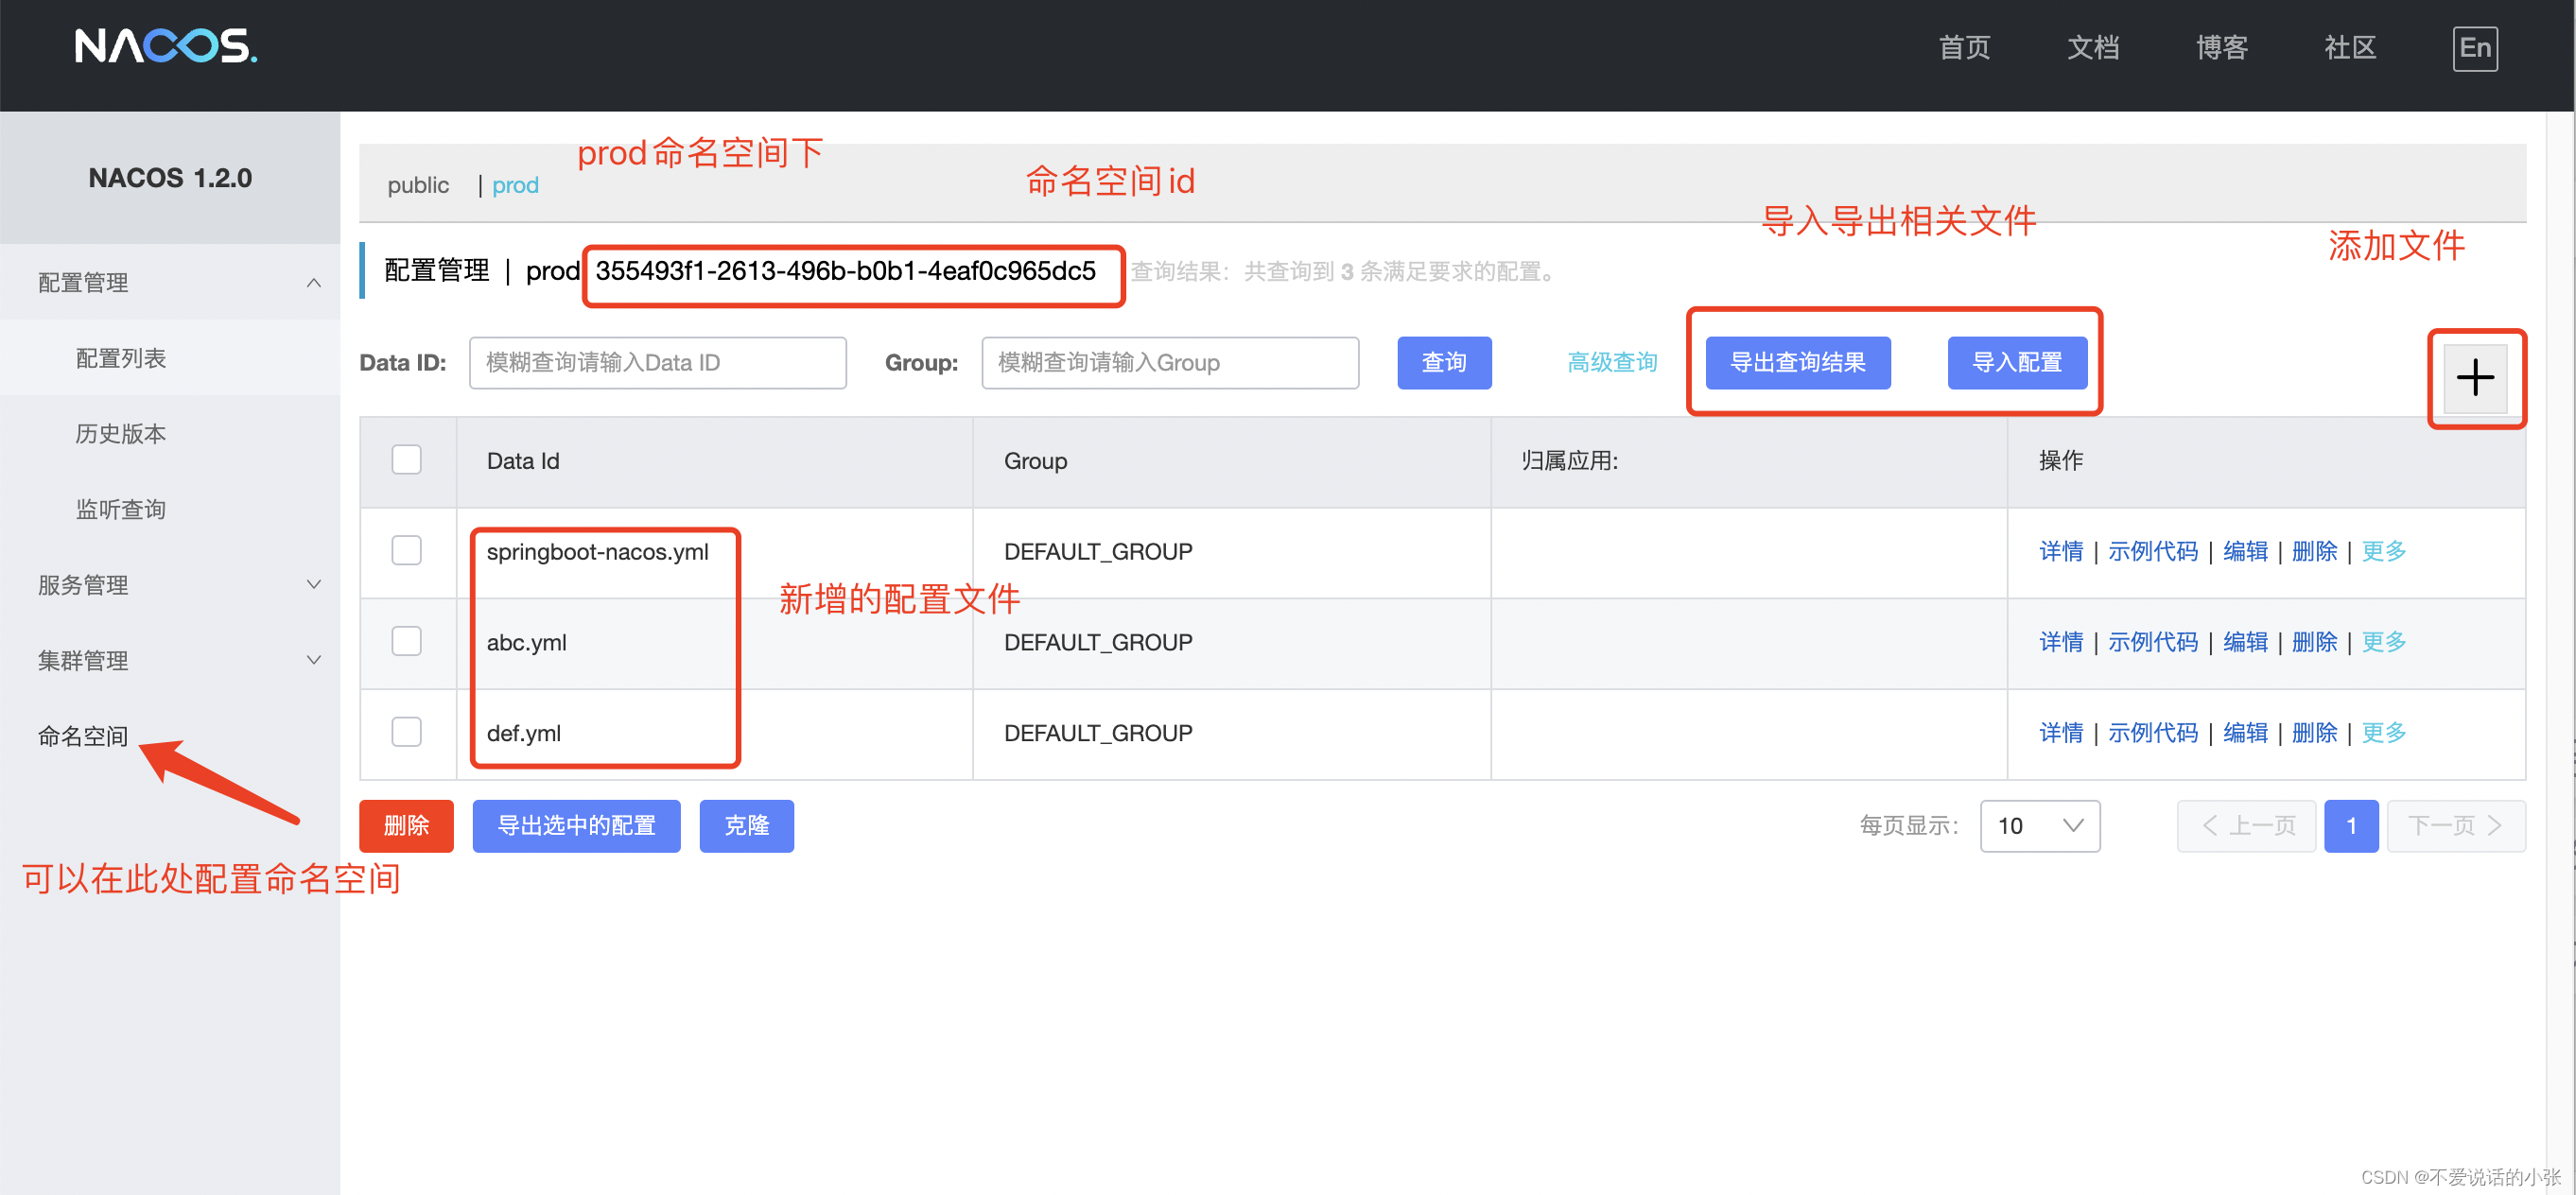The height and width of the screenshot is (1195, 2576).
Task: Click the previous page arrow button
Action: 2245,825
